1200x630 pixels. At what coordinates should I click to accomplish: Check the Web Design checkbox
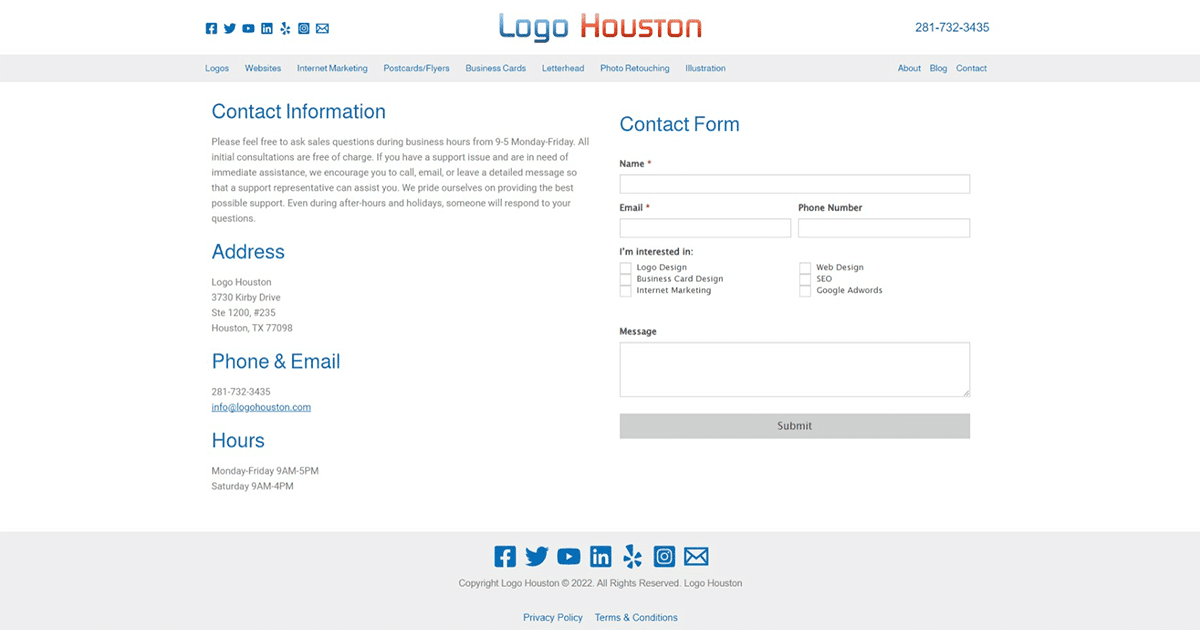click(x=805, y=267)
